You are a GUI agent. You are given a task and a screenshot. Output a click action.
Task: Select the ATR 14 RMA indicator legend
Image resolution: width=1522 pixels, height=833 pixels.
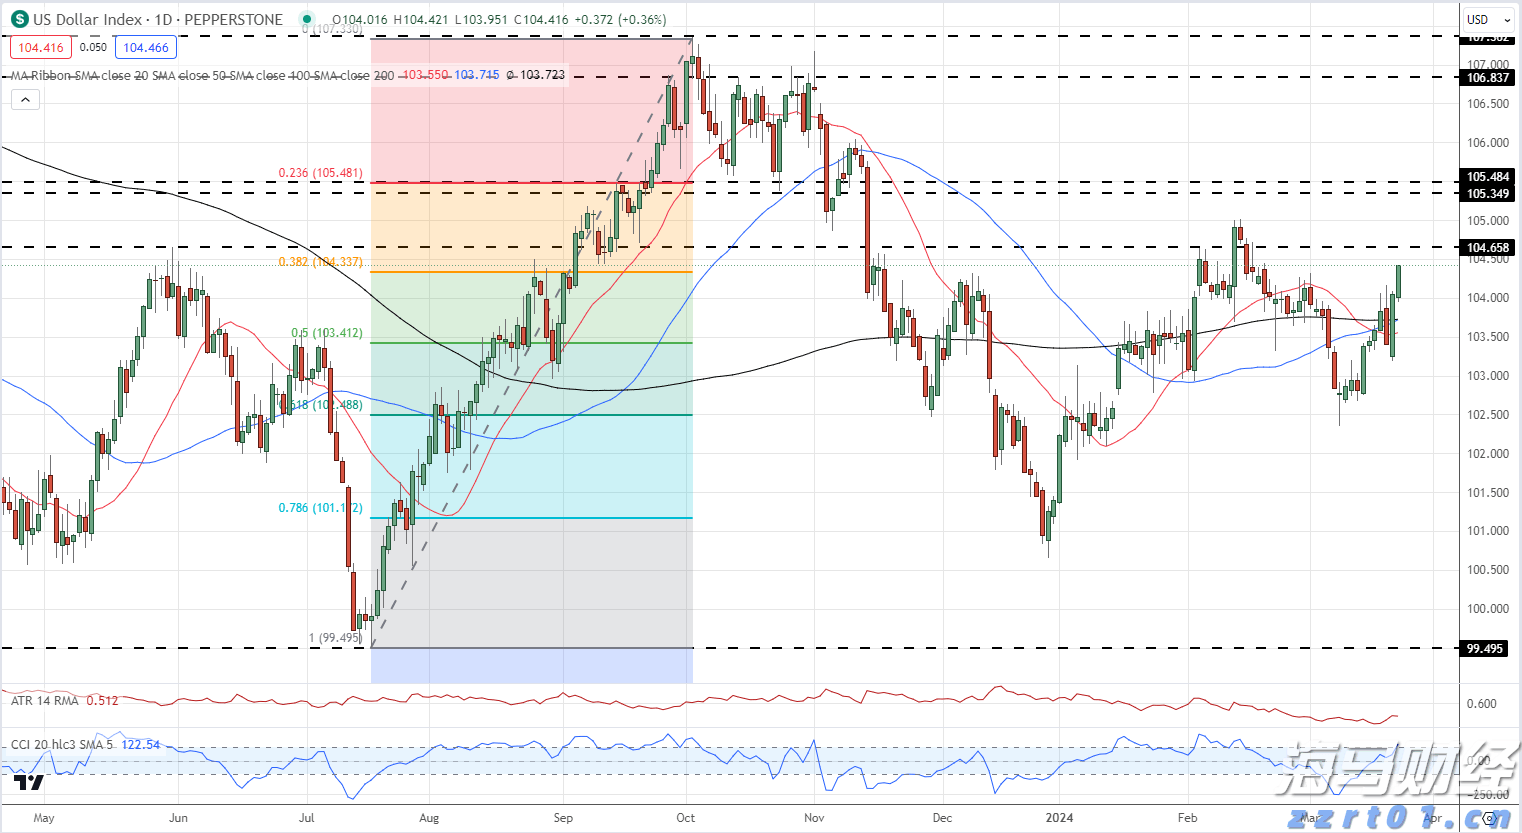[x=44, y=701]
